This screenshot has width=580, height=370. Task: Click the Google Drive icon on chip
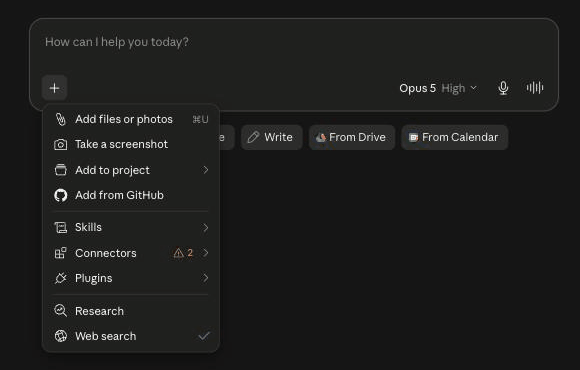coord(321,138)
